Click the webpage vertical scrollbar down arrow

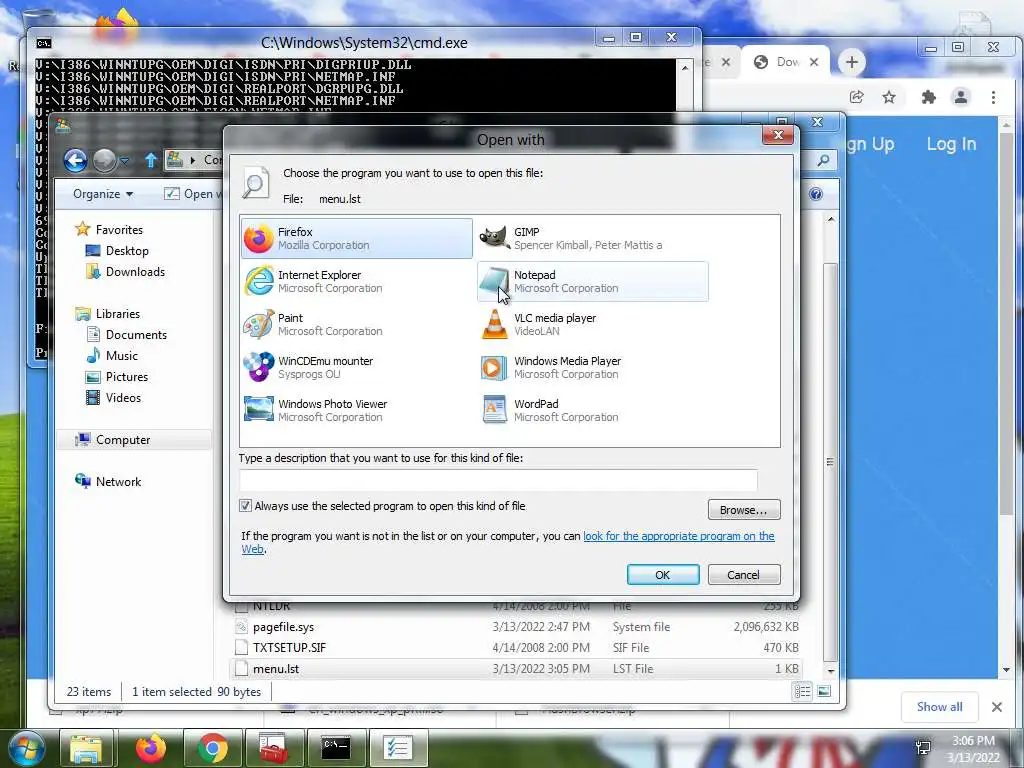click(x=1006, y=670)
